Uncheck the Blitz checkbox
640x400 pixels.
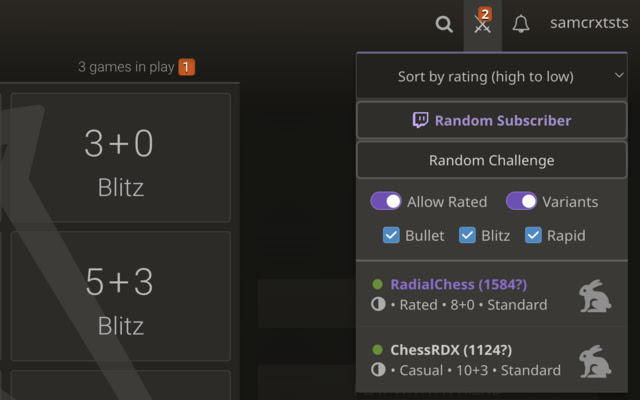(467, 236)
